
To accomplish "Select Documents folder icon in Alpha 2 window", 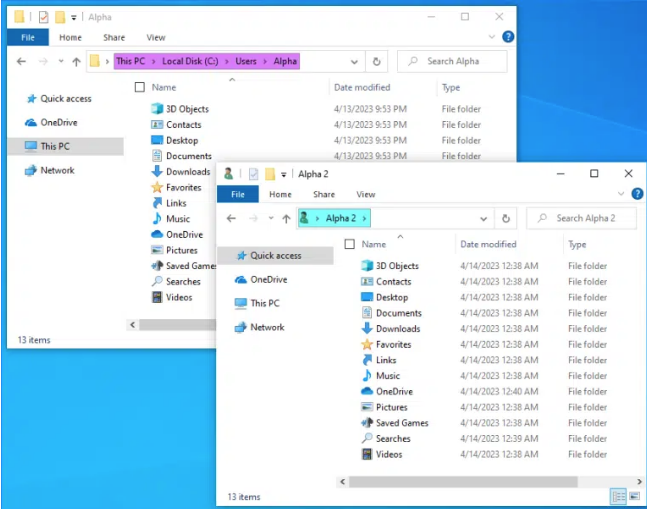I will 367,313.
